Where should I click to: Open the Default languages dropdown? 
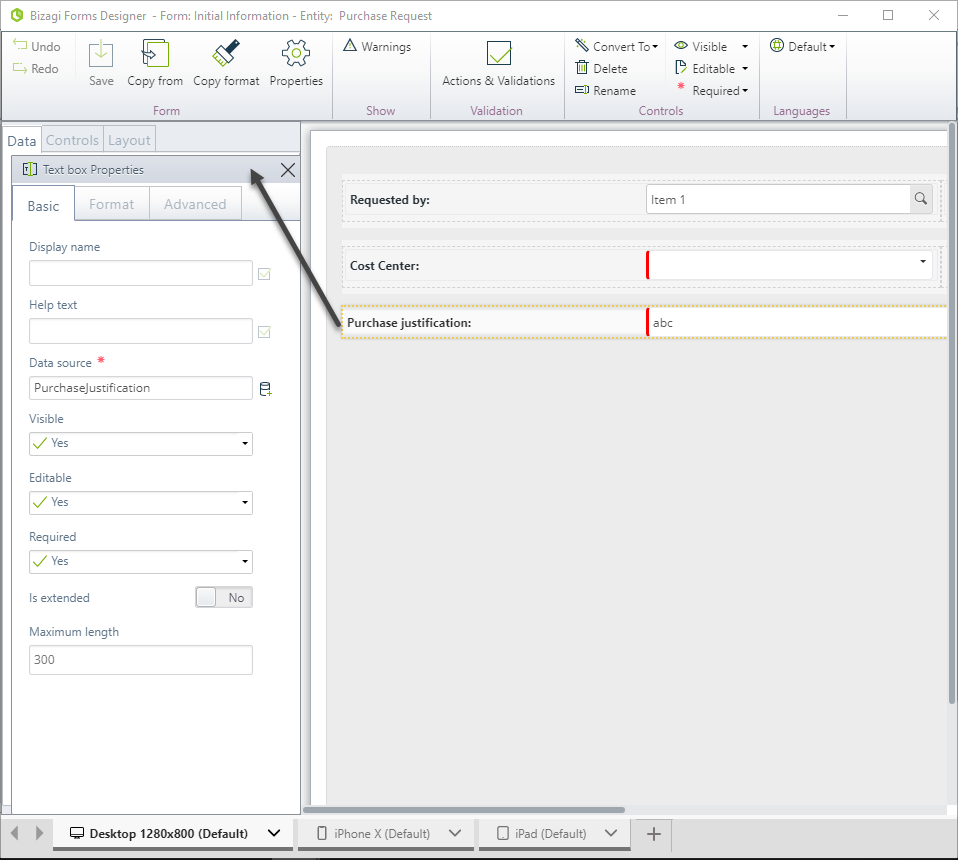point(832,46)
